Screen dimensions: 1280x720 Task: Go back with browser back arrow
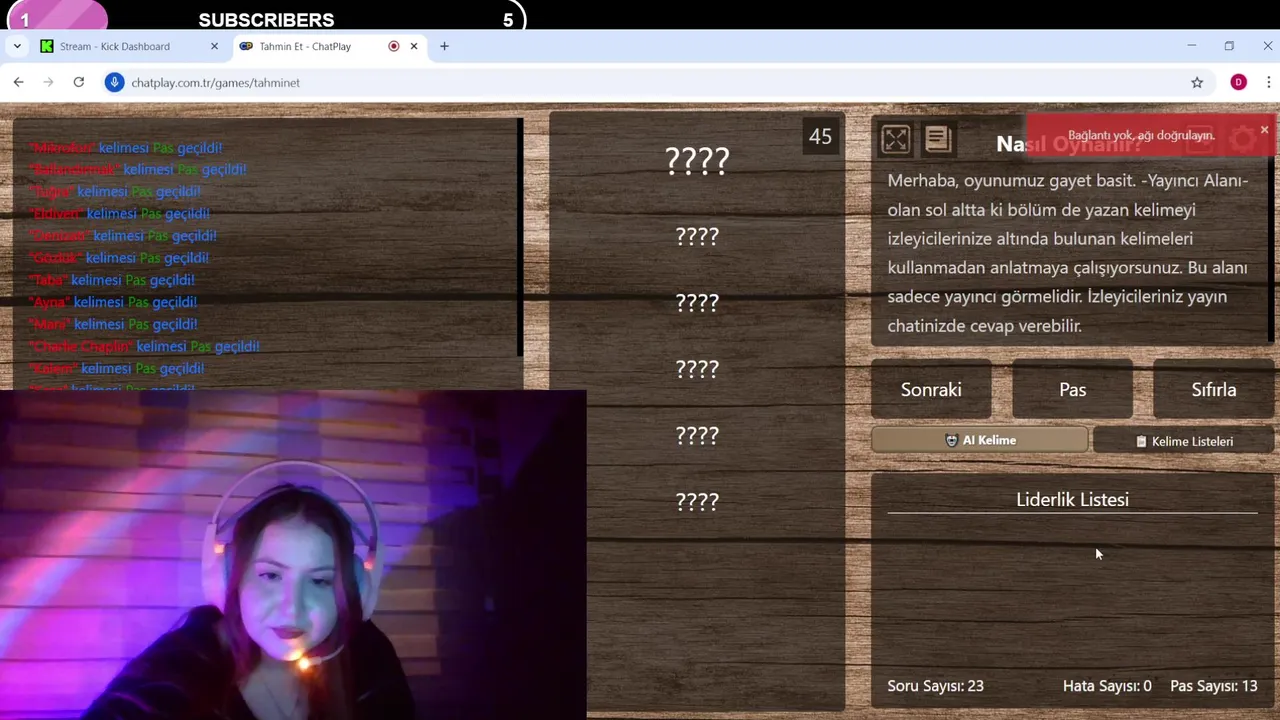[18, 82]
